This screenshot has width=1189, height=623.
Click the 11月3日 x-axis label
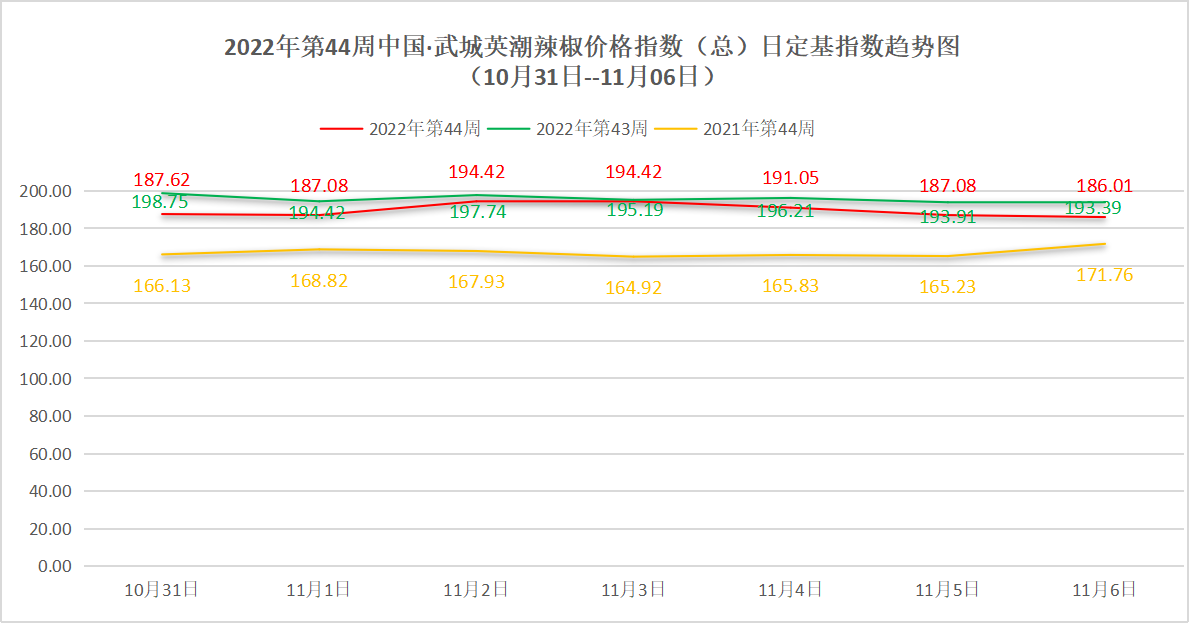[x=633, y=590]
